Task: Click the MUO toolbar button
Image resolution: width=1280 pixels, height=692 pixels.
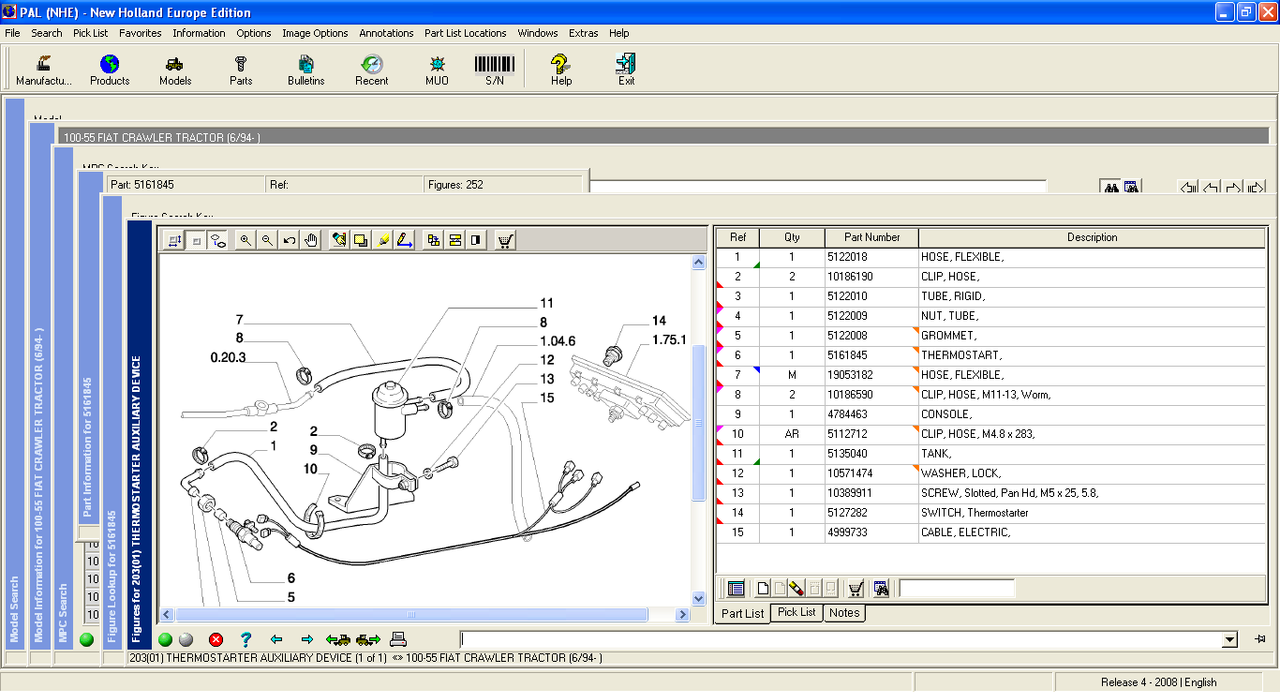Action: 437,70
